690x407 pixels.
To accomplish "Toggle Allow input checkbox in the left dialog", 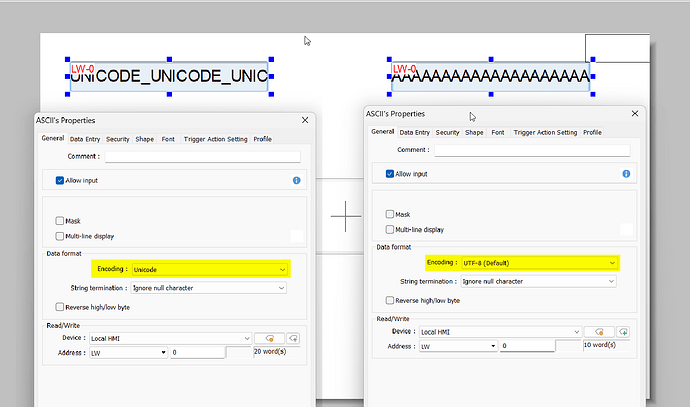I will click(60, 180).
